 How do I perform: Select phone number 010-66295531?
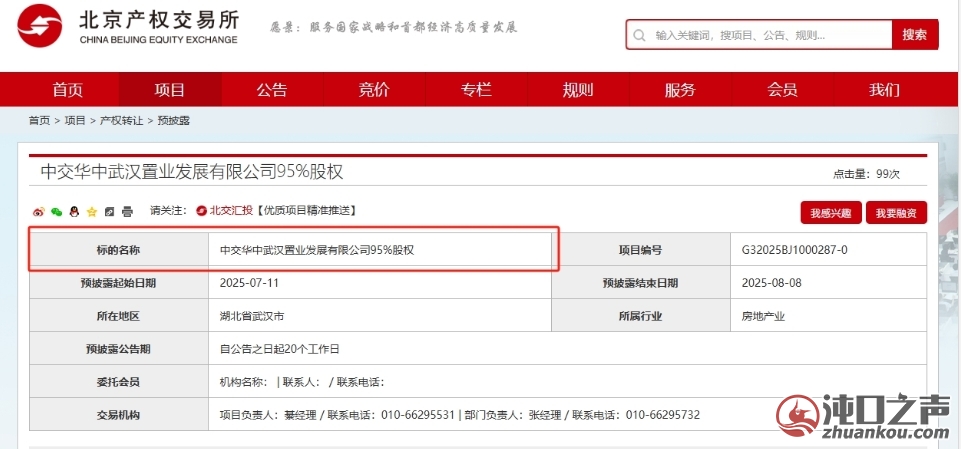click(x=418, y=415)
